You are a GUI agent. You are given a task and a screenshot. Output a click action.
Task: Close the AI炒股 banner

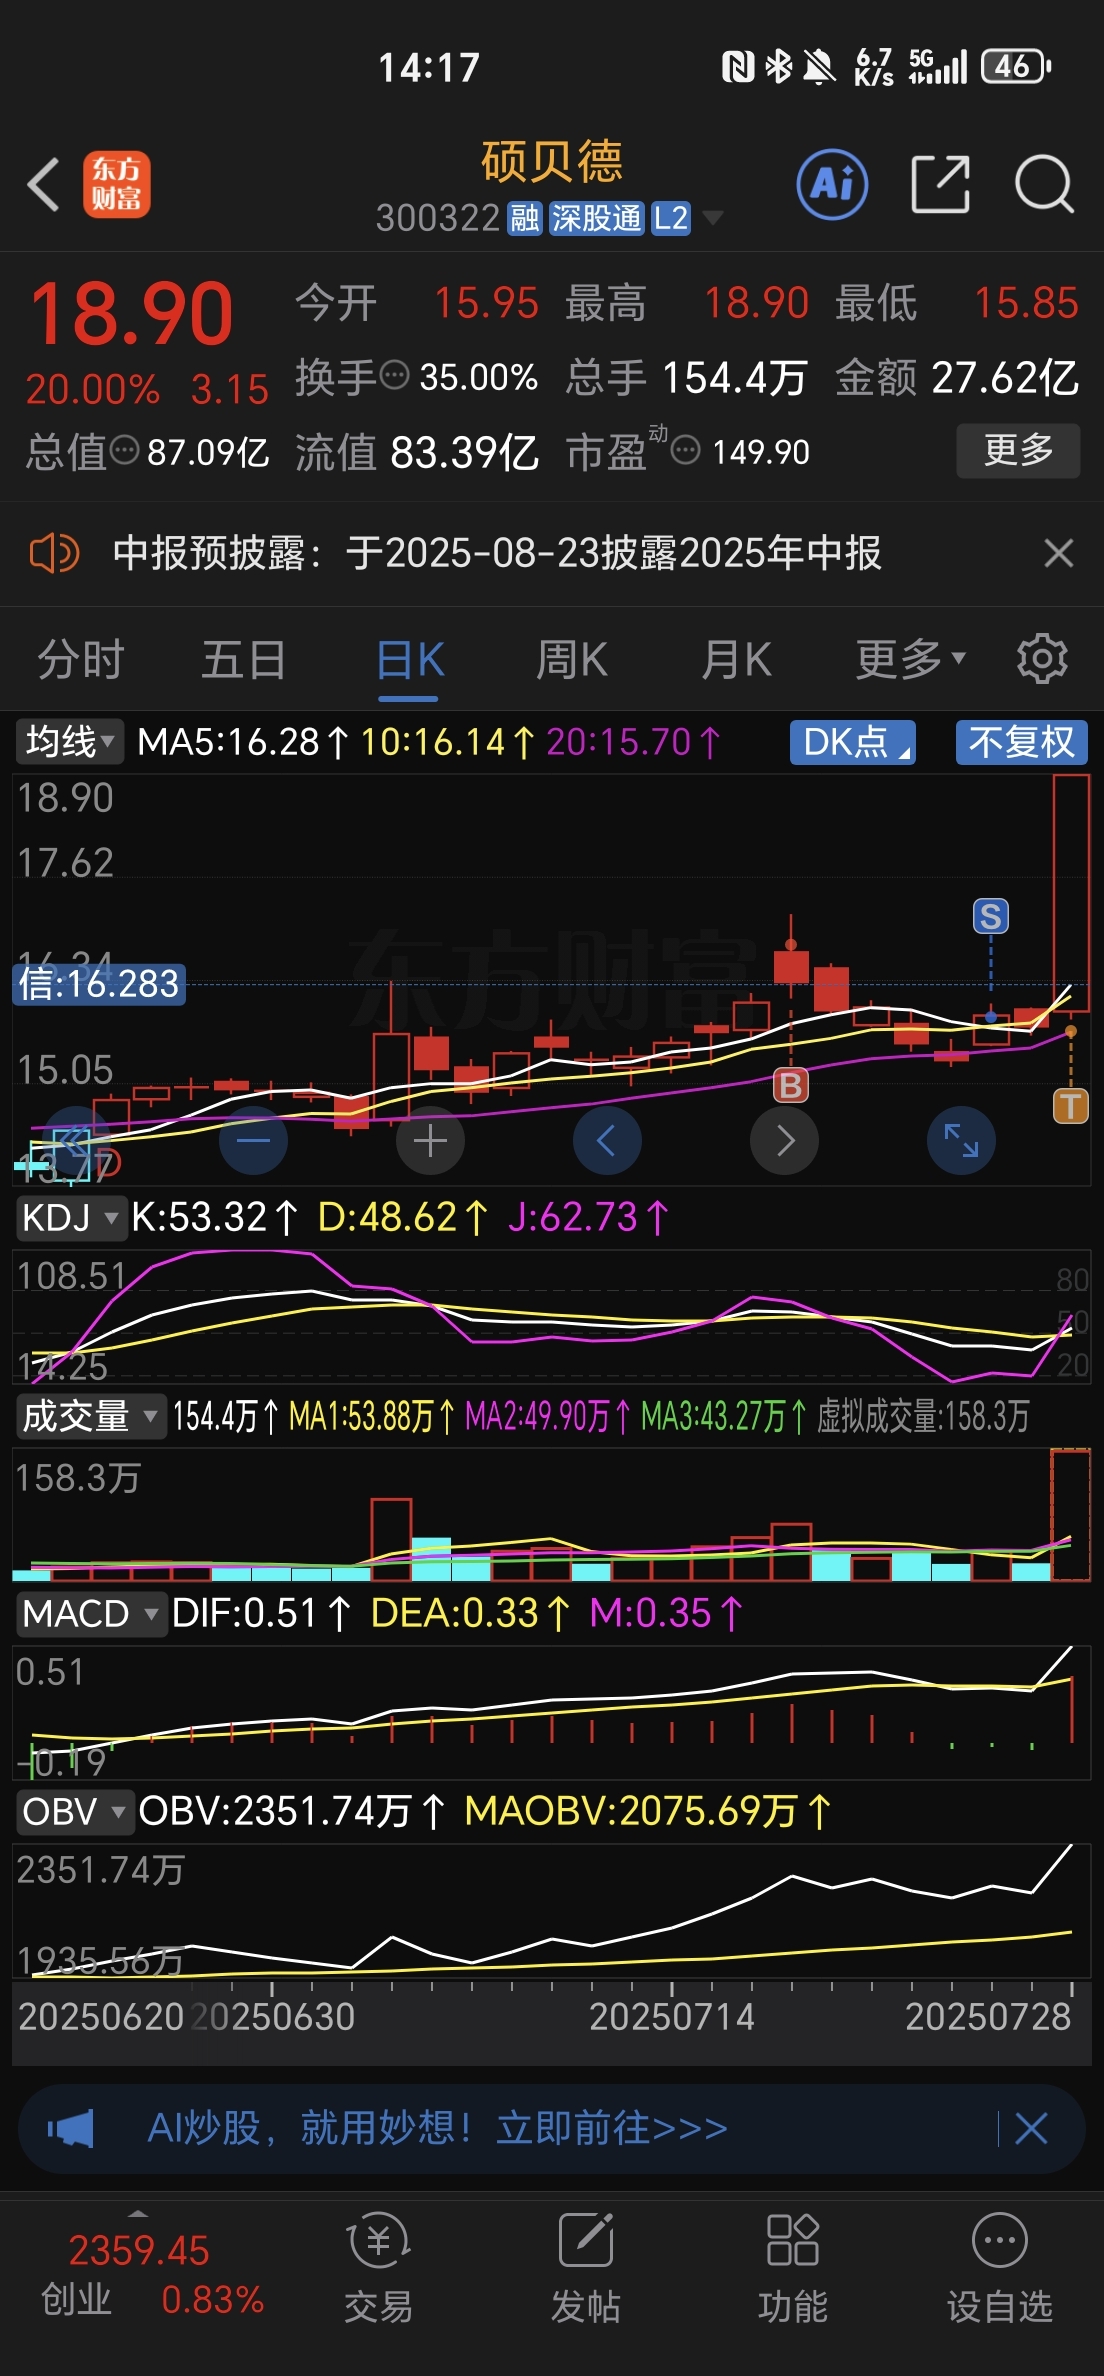point(1031,2128)
